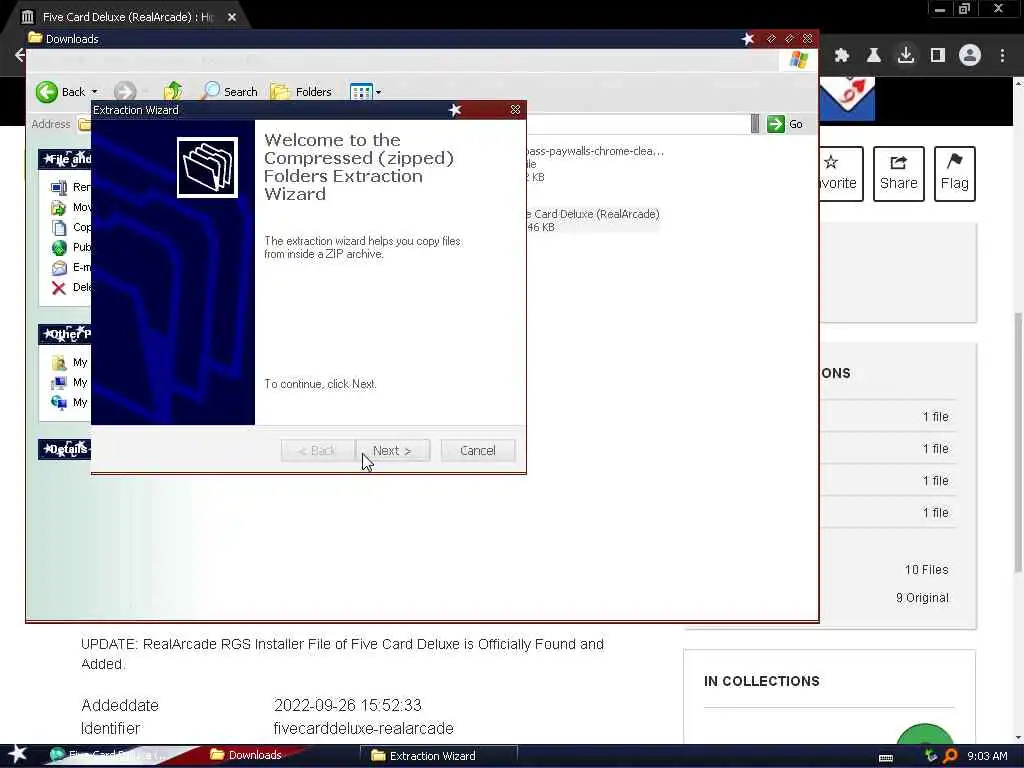Open the Chrome extensions puzzle icon
Image resolution: width=1024 pixels, height=768 pixels.
[842, 56]
